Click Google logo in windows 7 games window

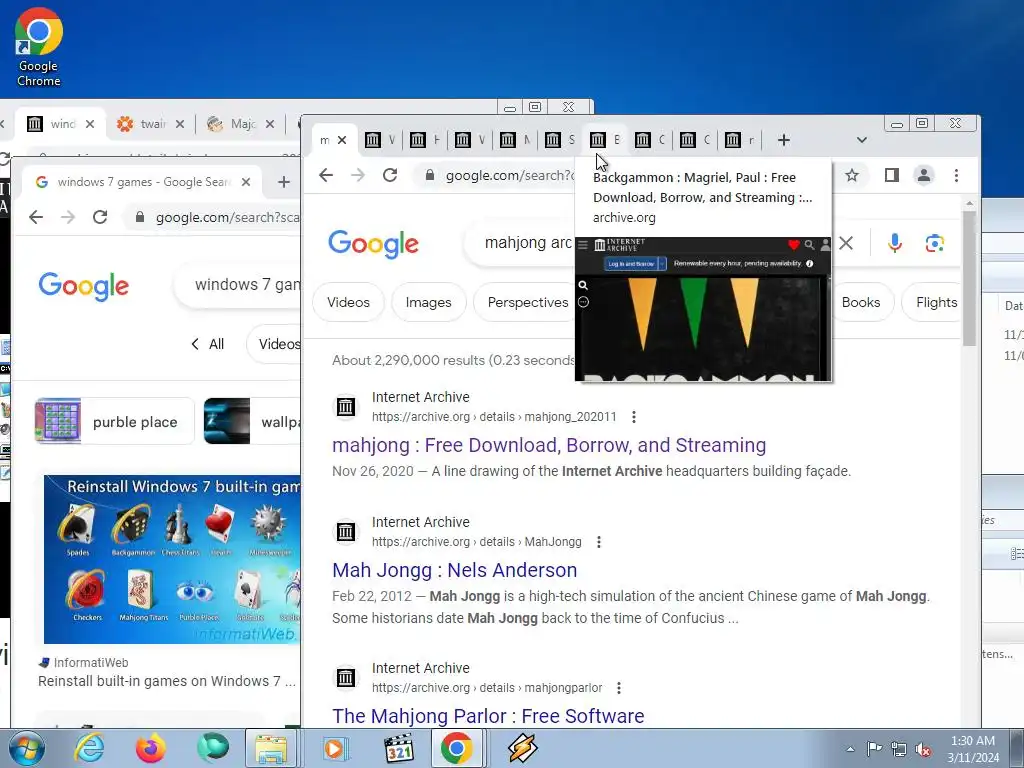(84, 285)
